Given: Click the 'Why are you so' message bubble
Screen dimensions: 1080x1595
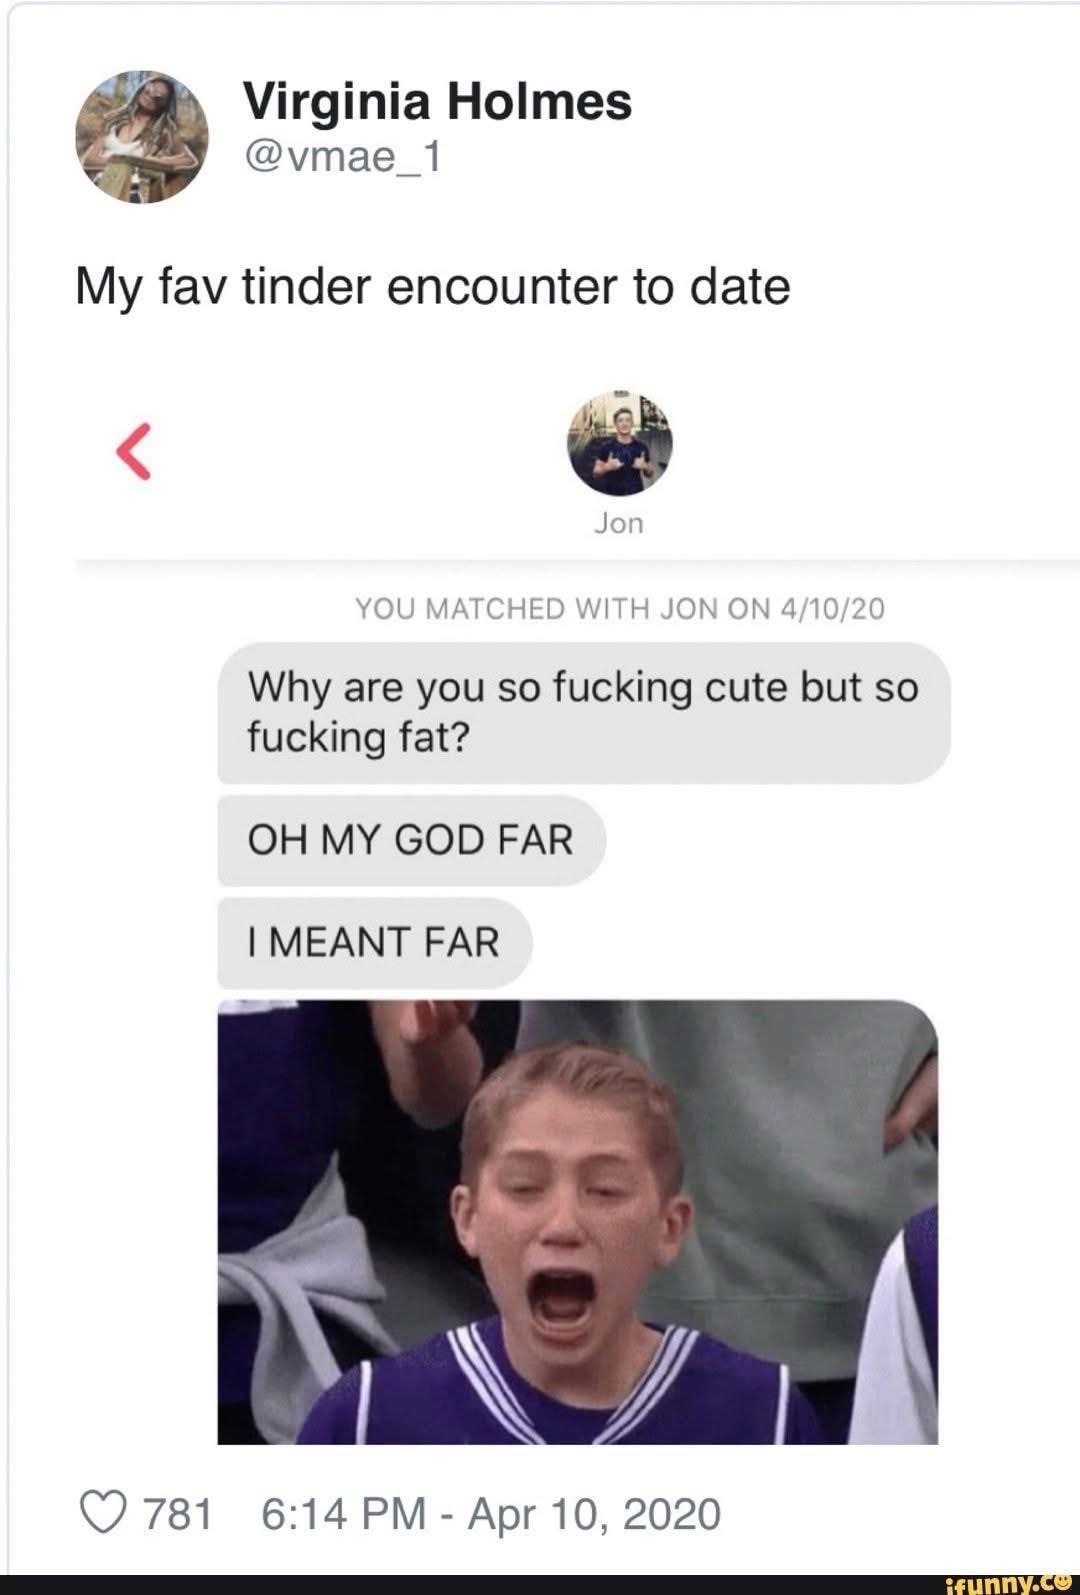Looking at the screenshot, I should coord(584,712).
